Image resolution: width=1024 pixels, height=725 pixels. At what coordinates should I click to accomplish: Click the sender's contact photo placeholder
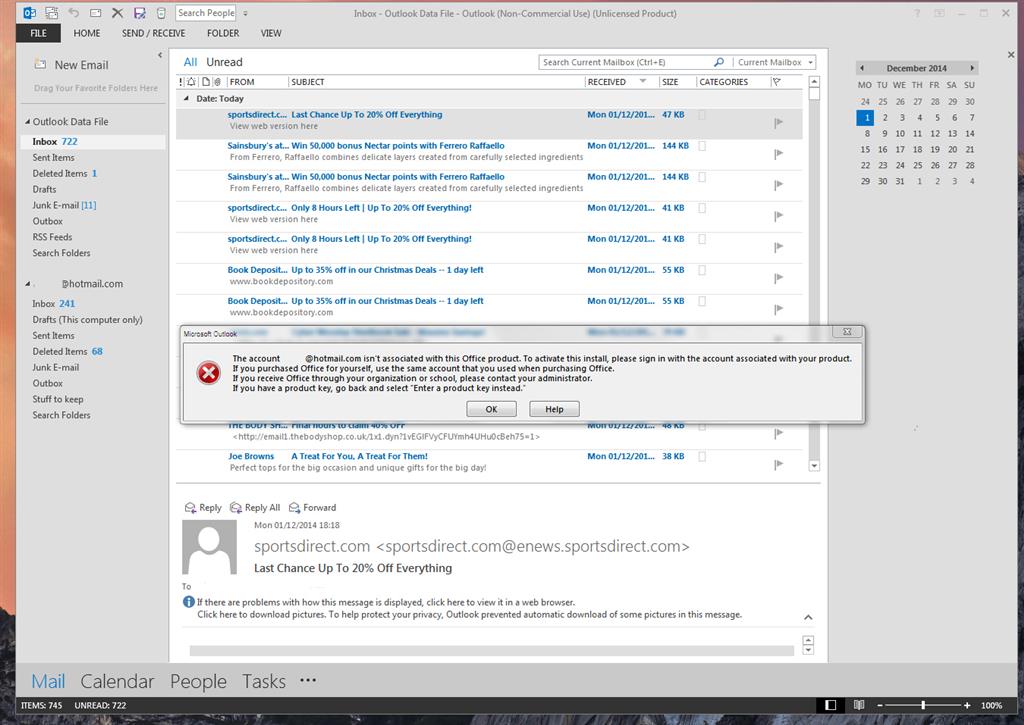point(209,547)
